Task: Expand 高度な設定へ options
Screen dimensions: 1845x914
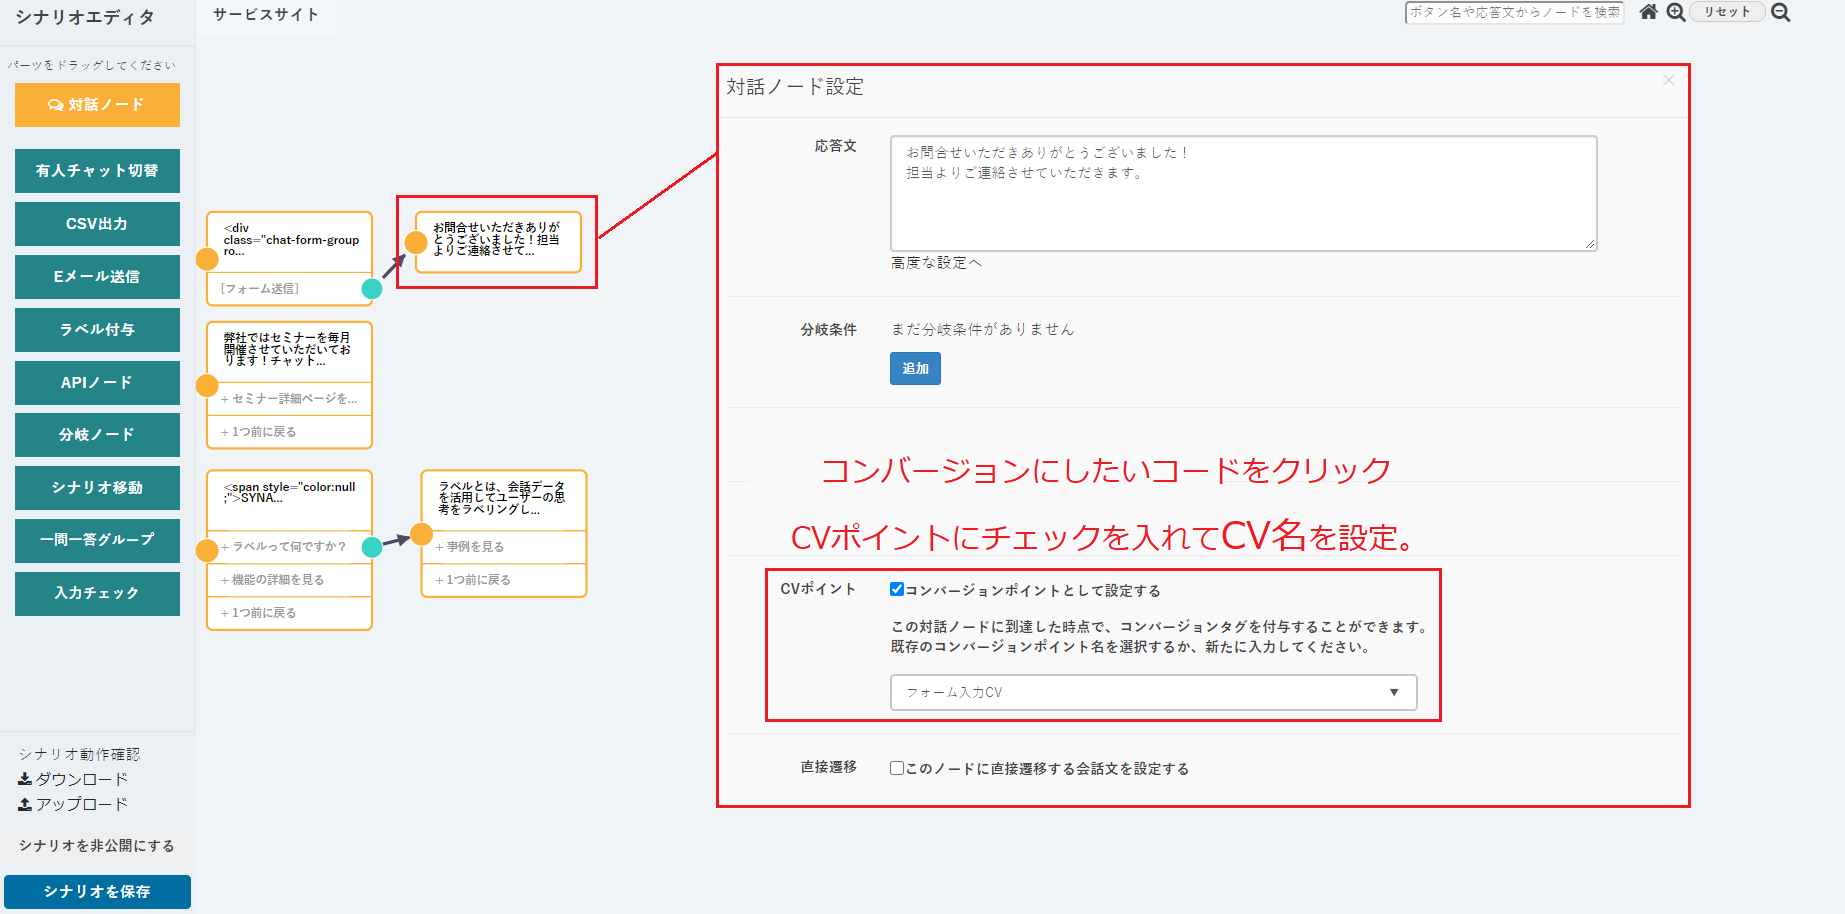Action: (x=936, y=263)
